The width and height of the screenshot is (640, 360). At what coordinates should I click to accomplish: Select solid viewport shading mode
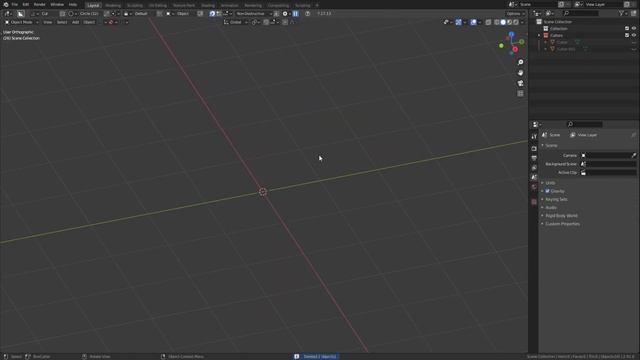(x=503, y=22)
